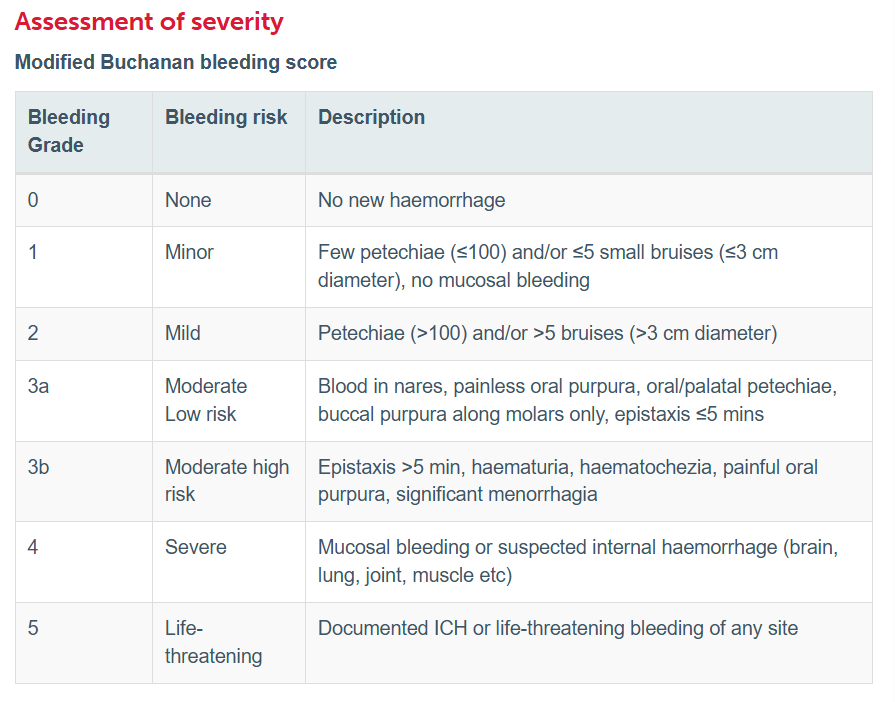Click the 'Epistaxis >5 min' description

(568, 481)
